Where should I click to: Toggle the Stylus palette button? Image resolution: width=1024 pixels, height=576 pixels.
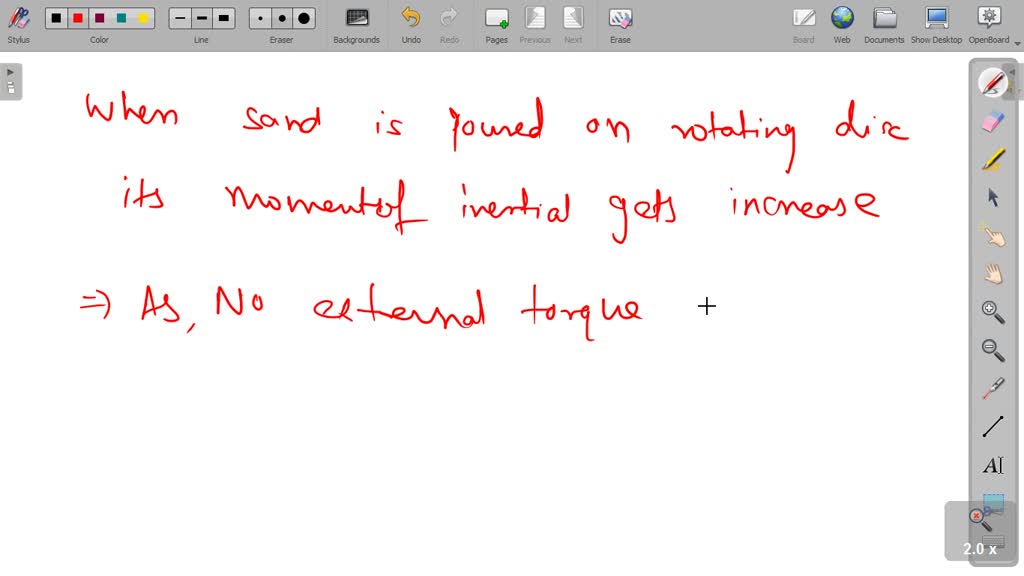tap(18, 24)
